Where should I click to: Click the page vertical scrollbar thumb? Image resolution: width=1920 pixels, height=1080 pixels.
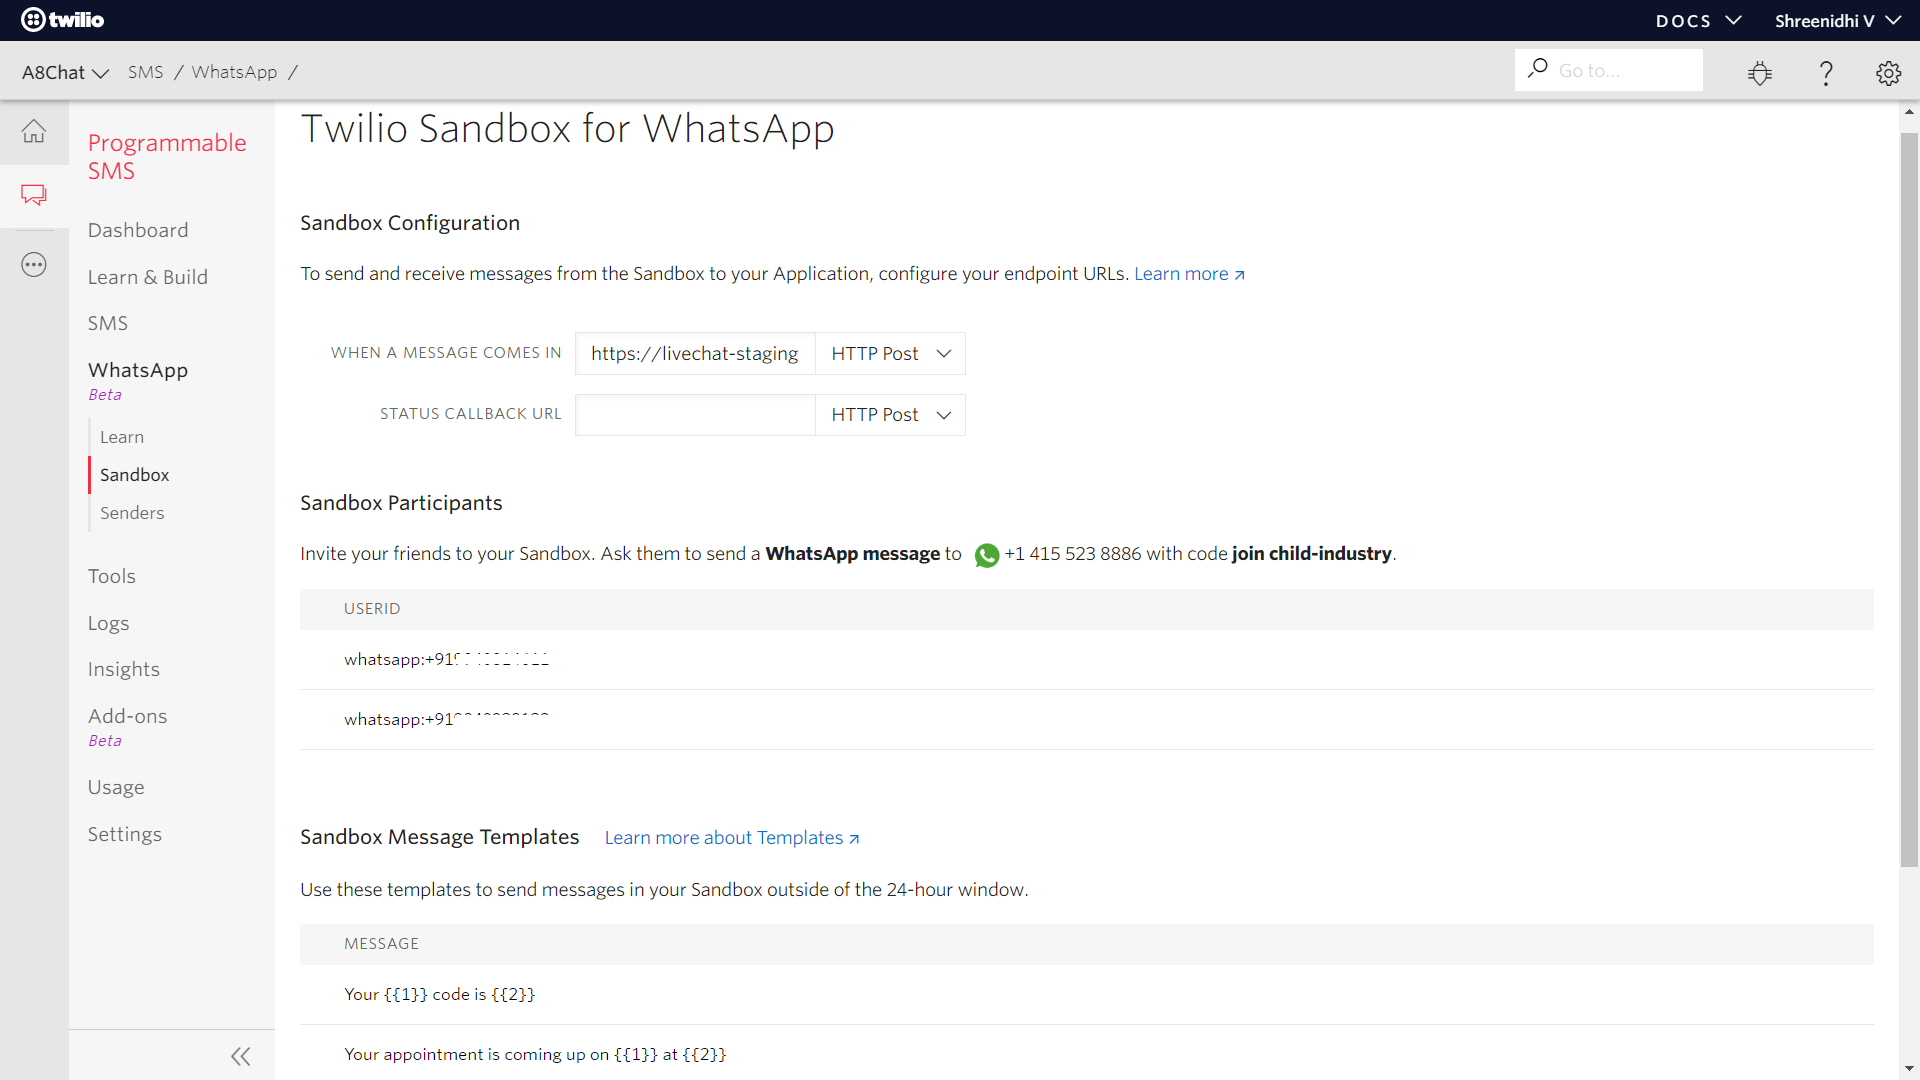pyautogui.click(x=1909, y=500)
